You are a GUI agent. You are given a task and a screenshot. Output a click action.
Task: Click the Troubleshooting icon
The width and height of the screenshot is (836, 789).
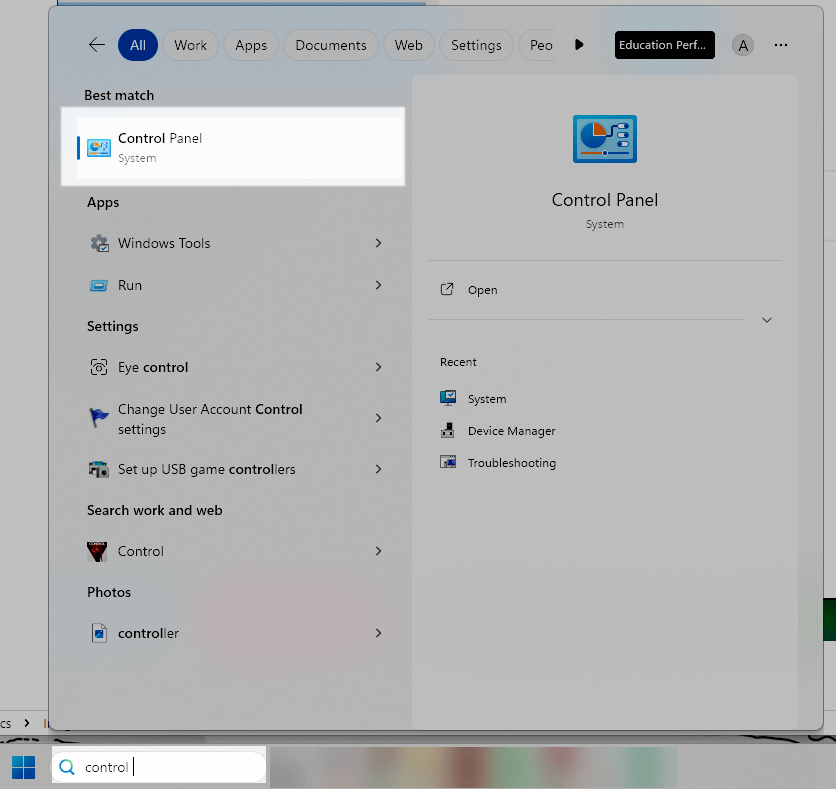(448, 462)
